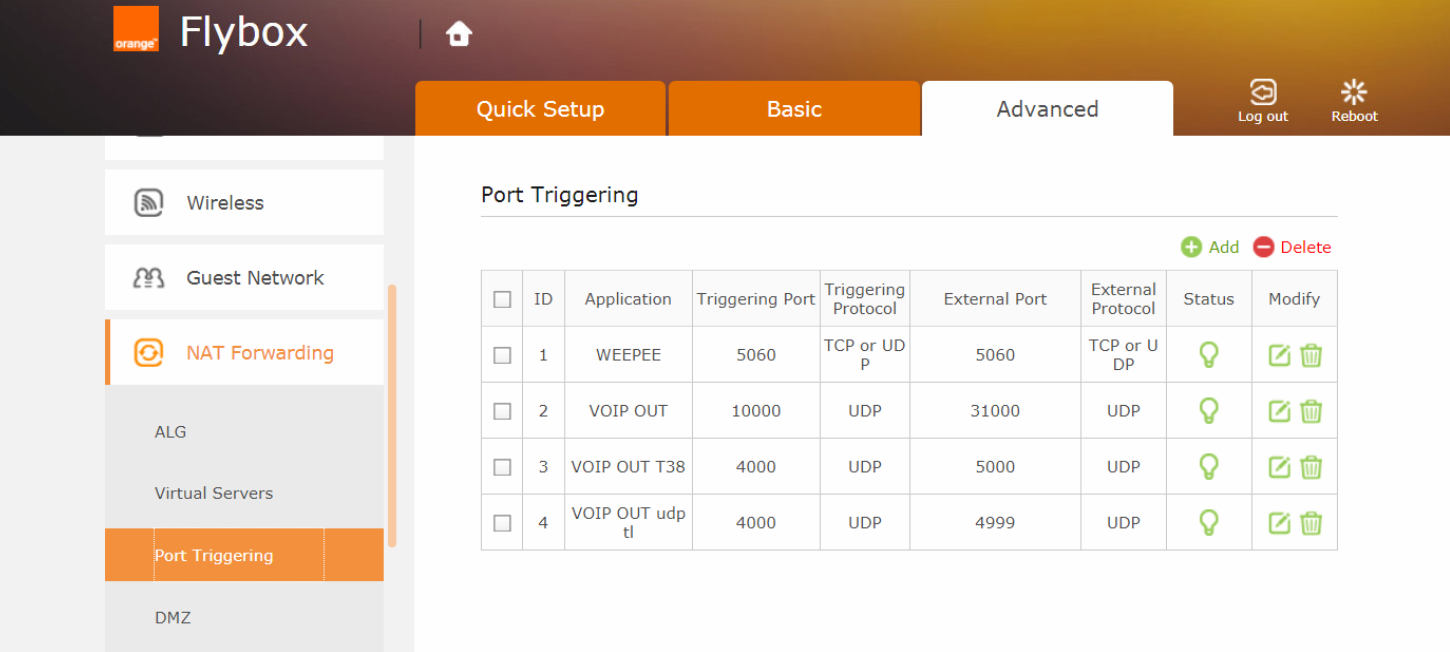1450x652 pixels.
Task: Select checkbox for WEEPEE row
Action: click(502, 355)
